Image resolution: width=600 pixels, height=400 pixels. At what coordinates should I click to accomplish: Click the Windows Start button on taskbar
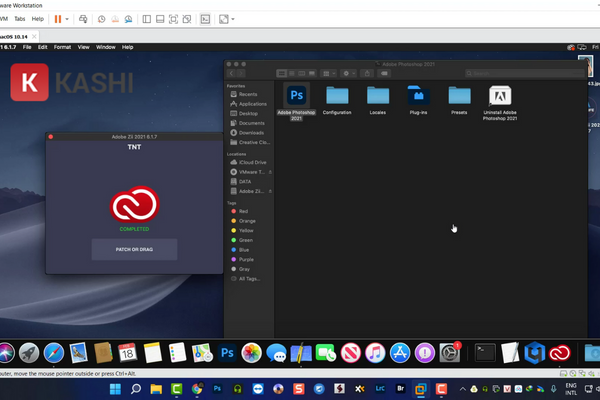coord(150,387)
